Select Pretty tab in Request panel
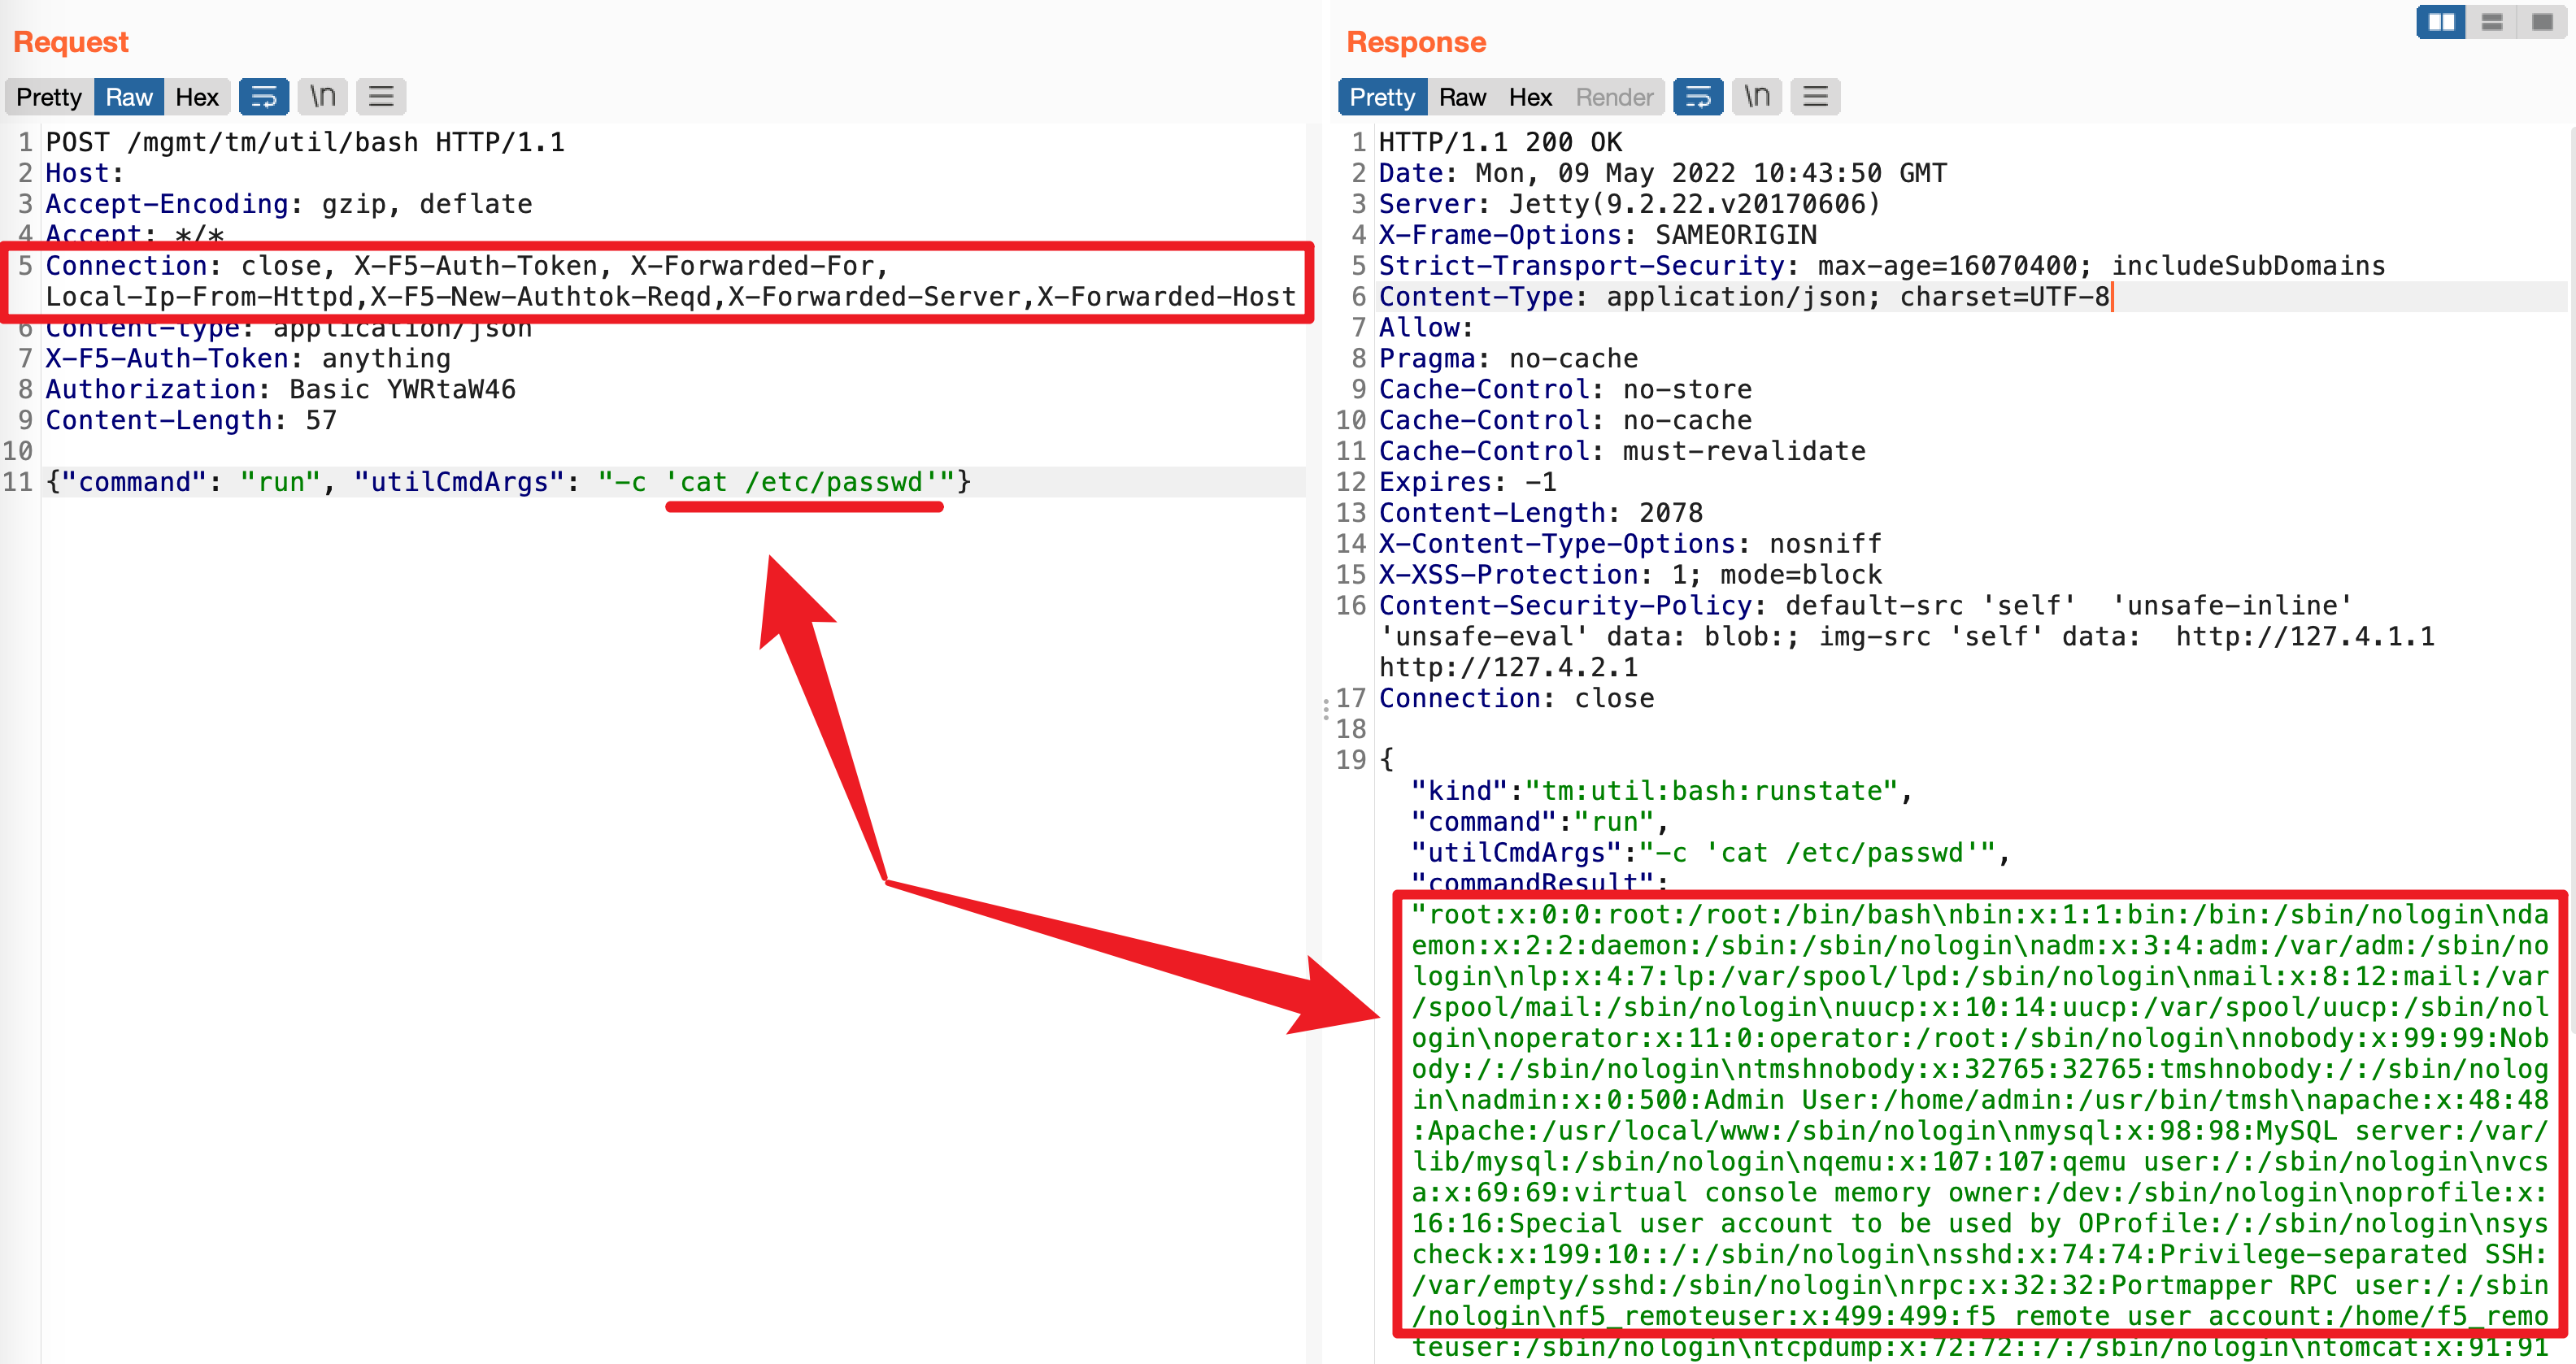The image size is (2576, 1364). pyautogui.click(x=49, y=97)
